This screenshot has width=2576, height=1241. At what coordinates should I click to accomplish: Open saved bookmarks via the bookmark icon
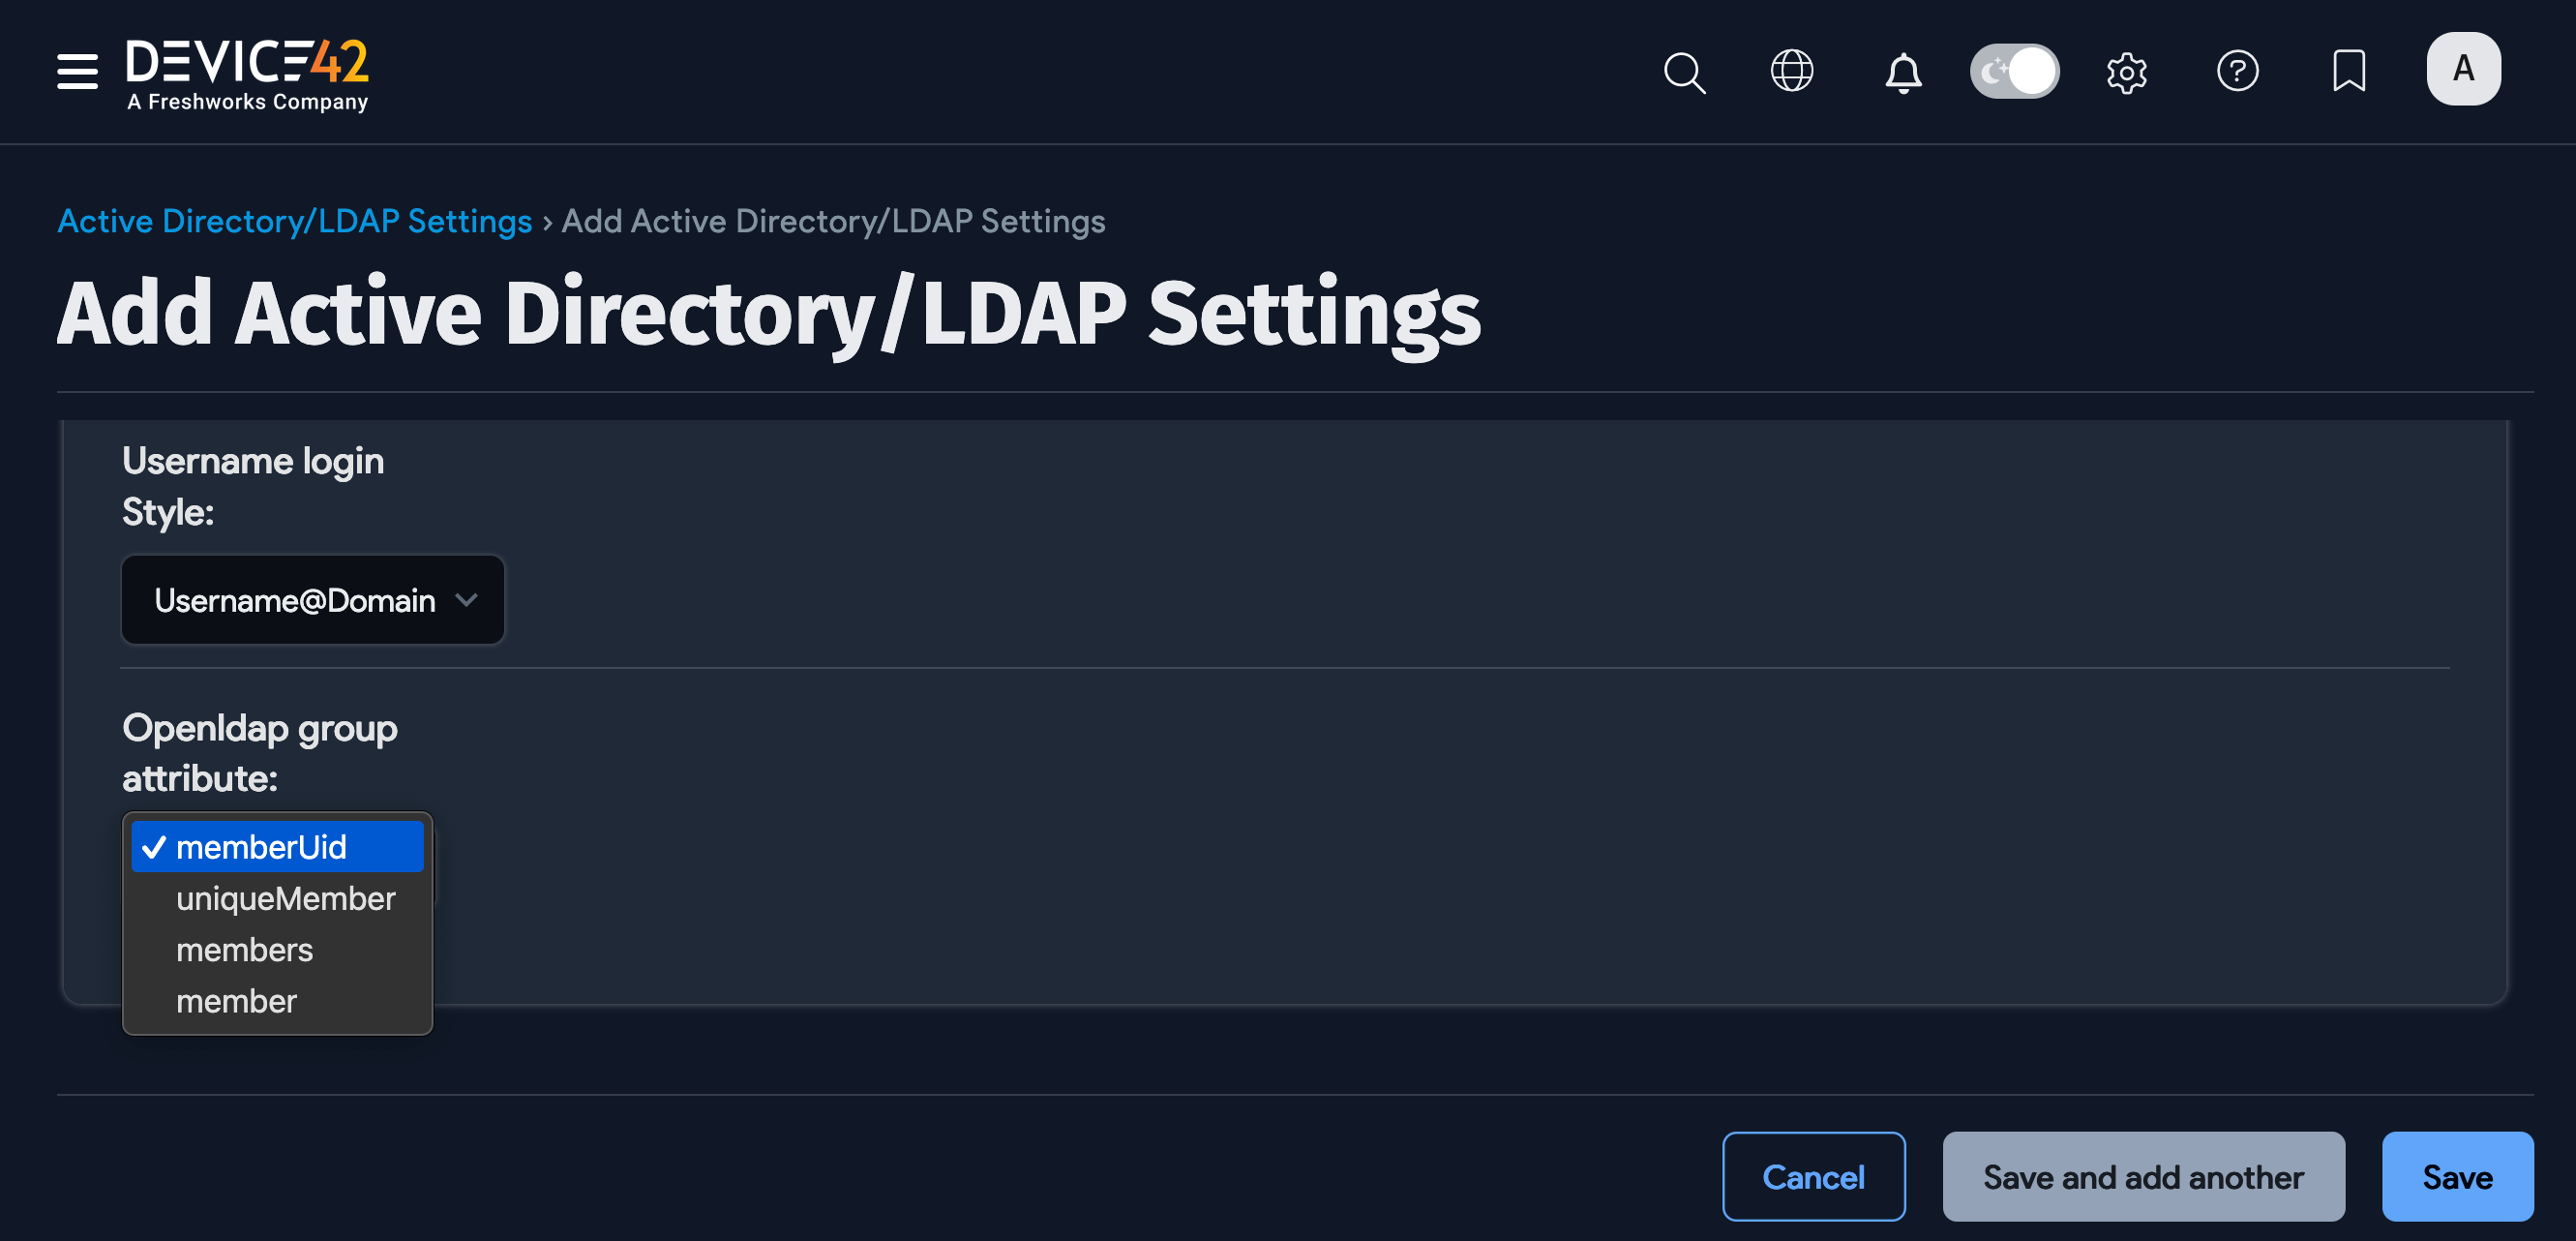tap(2348, 71)
